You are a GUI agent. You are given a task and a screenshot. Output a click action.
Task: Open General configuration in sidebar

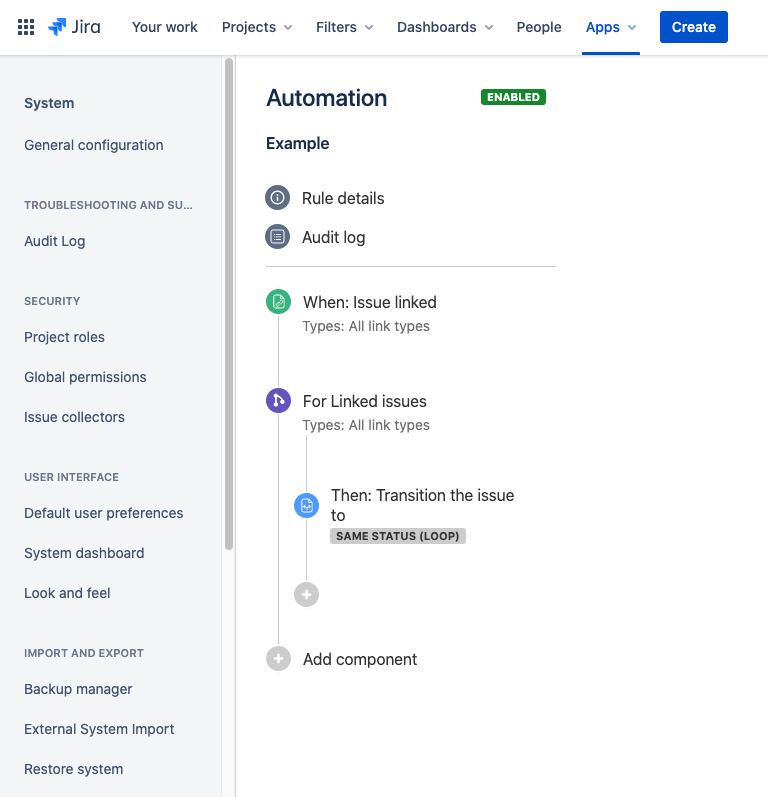[94, 145]
